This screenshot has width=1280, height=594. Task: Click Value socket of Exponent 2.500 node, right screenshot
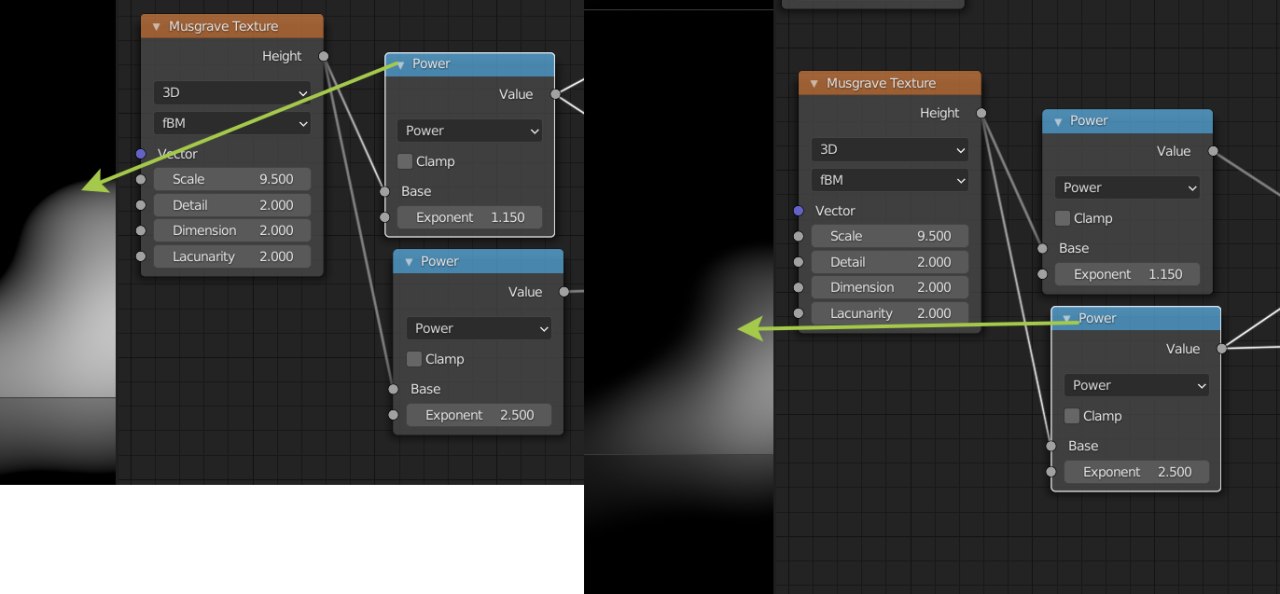[1222, 349]
